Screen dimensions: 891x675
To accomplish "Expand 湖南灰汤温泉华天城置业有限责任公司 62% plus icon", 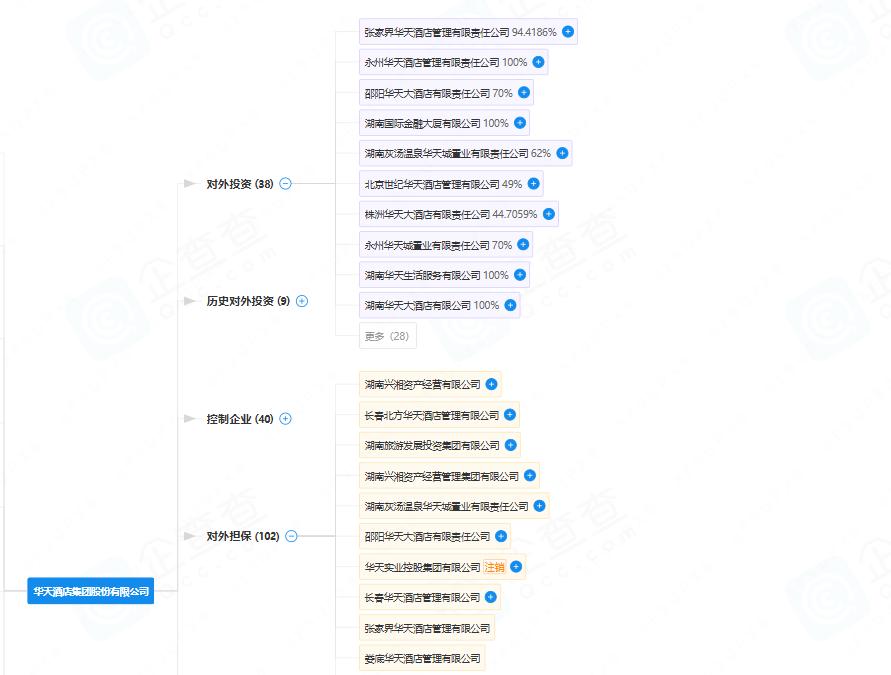I will [x=562, y=153].
